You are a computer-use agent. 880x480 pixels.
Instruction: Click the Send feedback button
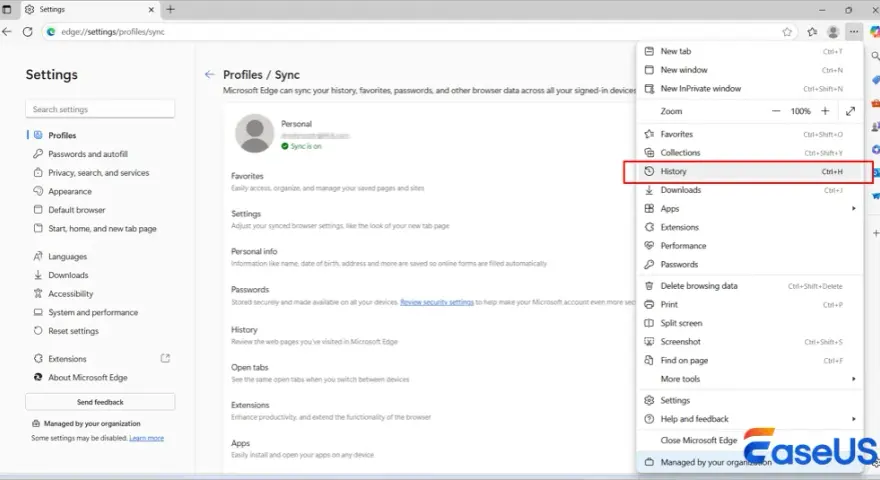click(x=100, y=402)
